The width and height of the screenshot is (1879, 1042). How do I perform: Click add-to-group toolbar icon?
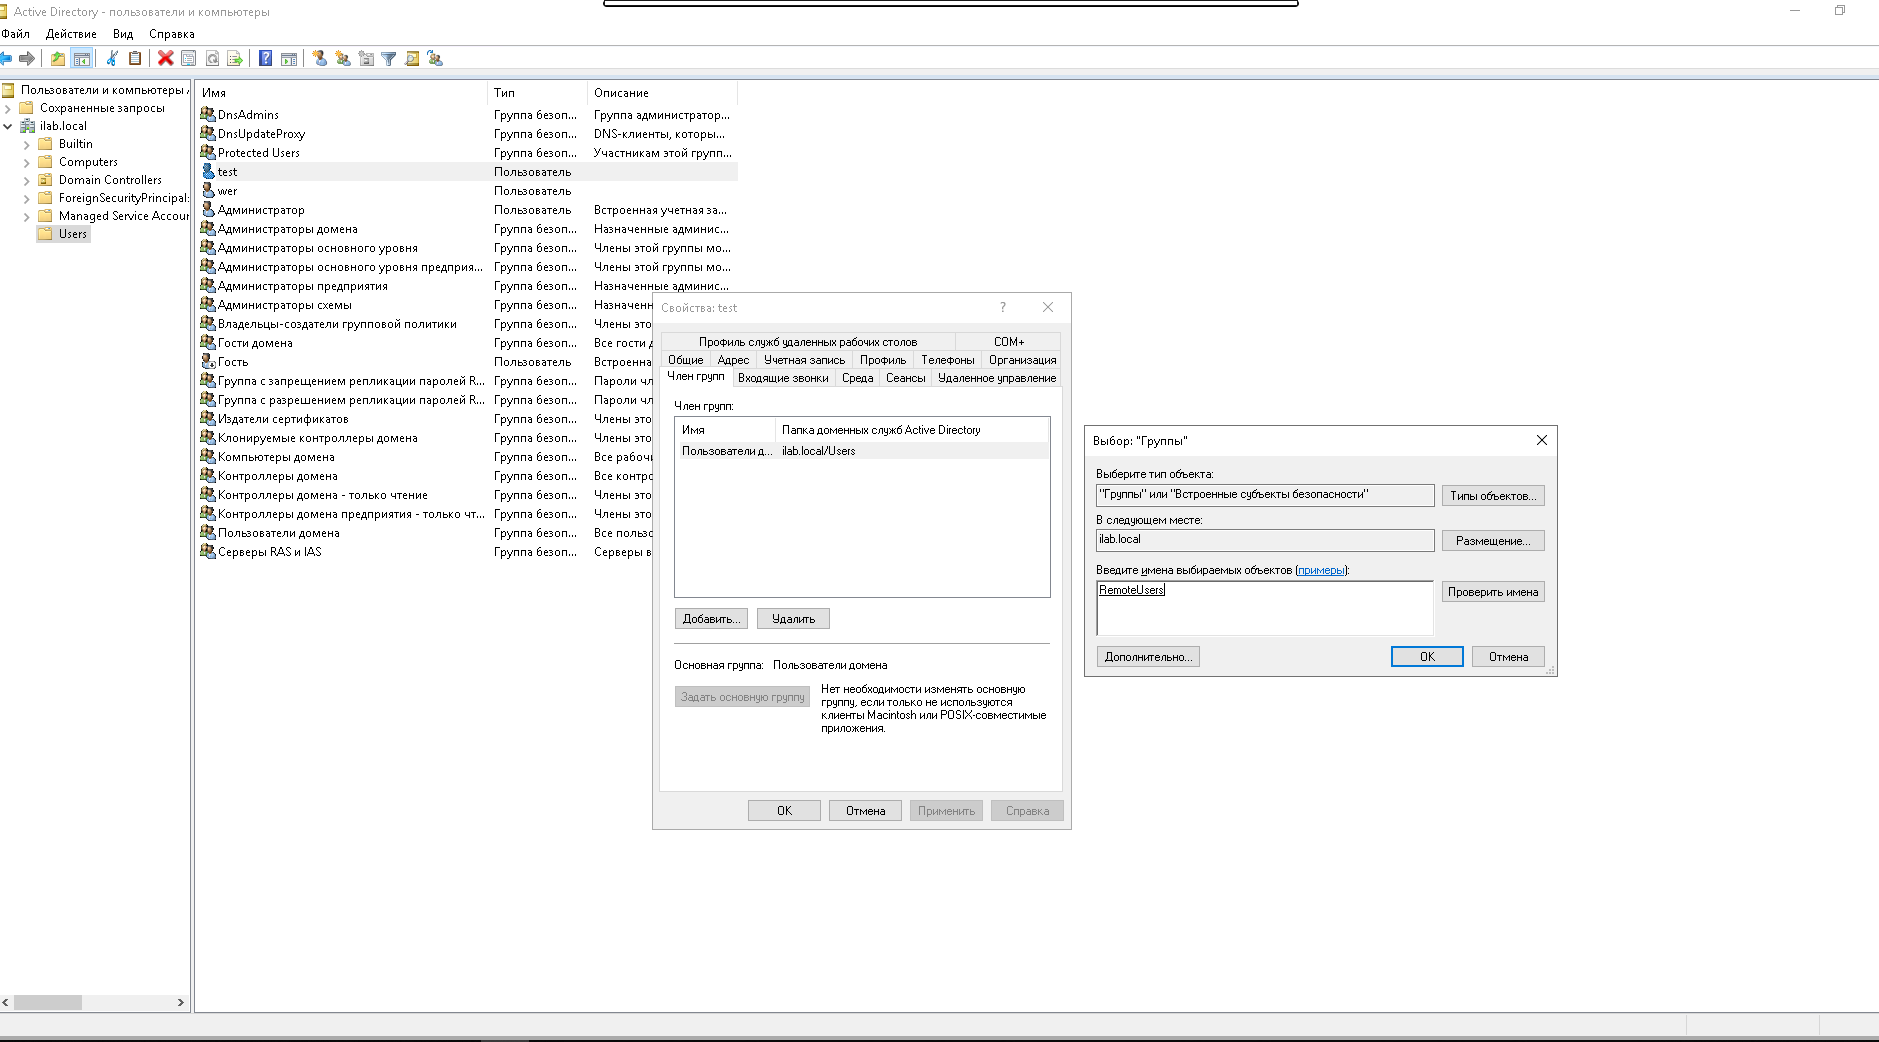435,59
